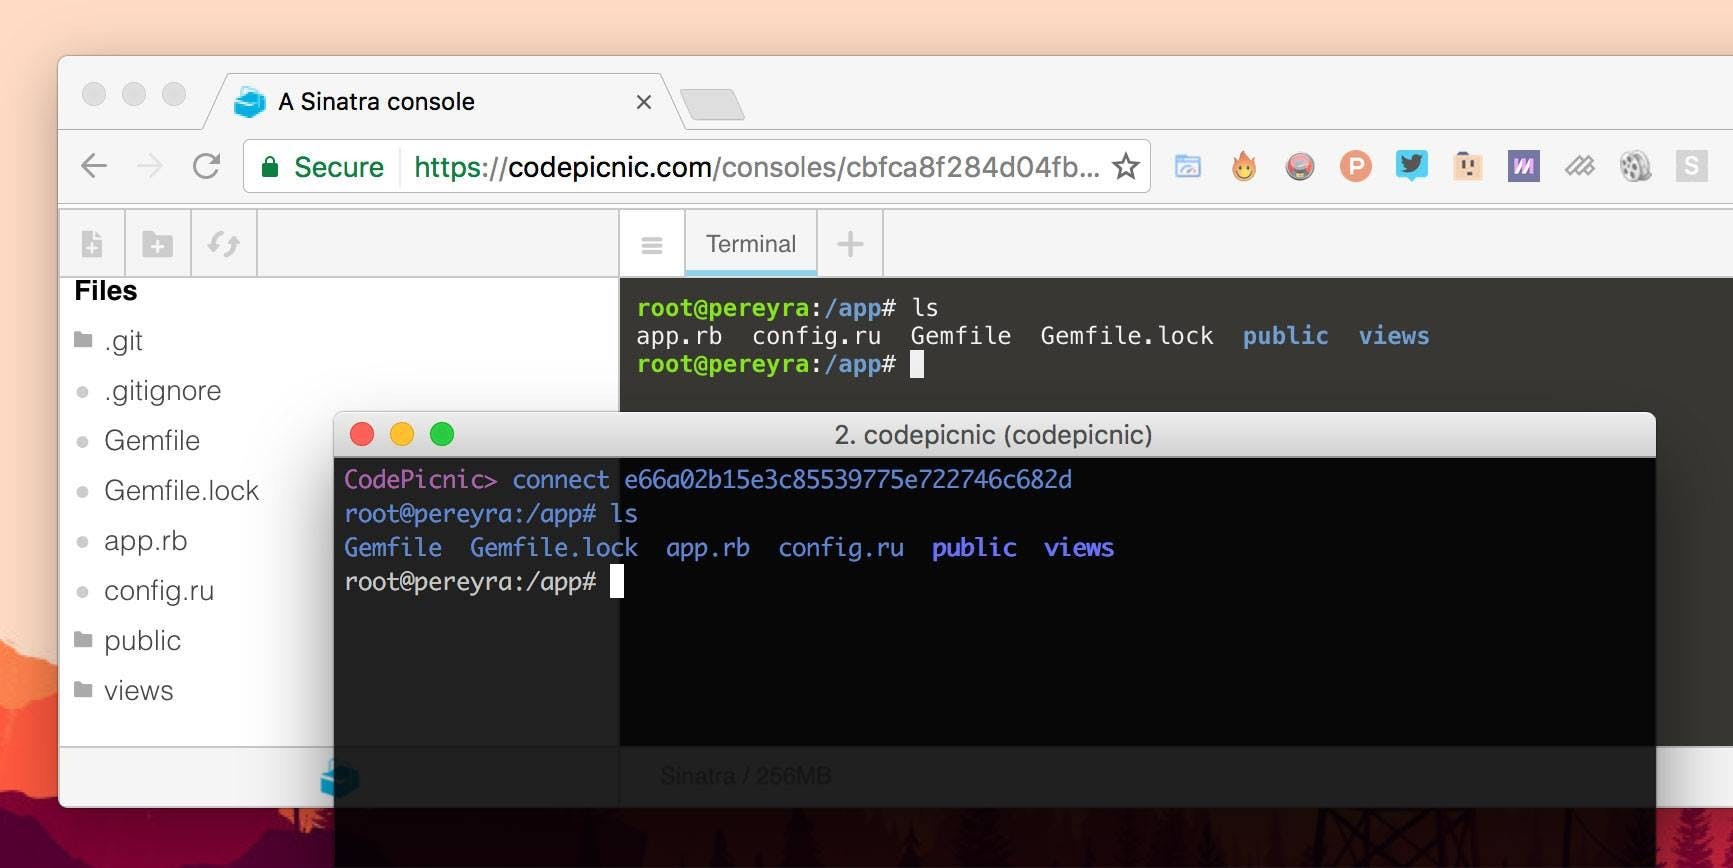Image resolution: width=1733 pixels, height=868 pixels.
Task: Click the codepicnic terminal window title
Action: point(993,435)
